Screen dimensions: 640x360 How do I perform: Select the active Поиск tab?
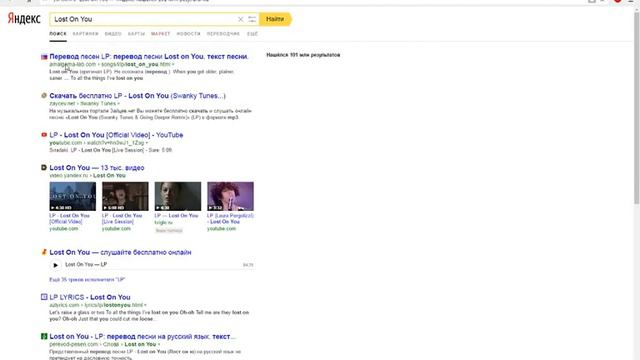point(58,34)
